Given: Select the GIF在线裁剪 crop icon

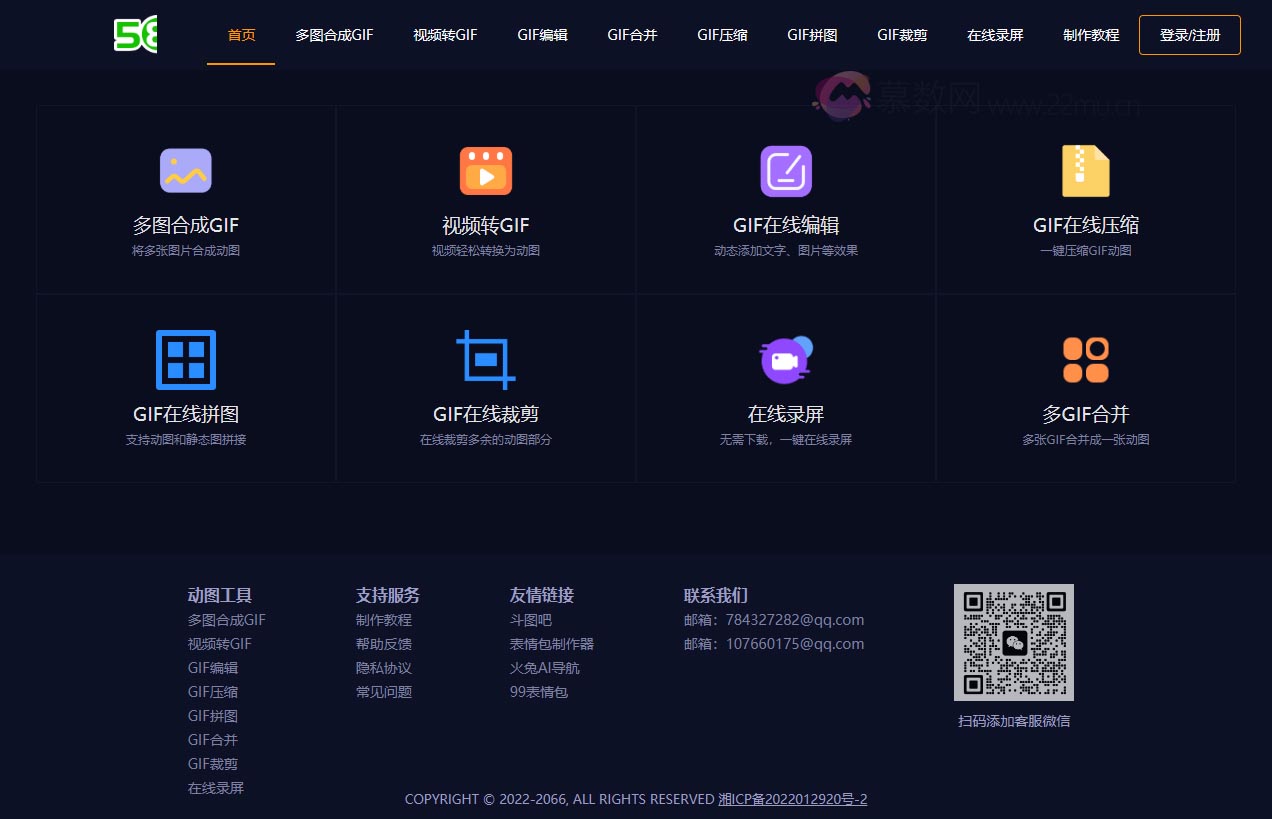Looking at the screenshot, I should pyautogui.click(x=486, y=360).
